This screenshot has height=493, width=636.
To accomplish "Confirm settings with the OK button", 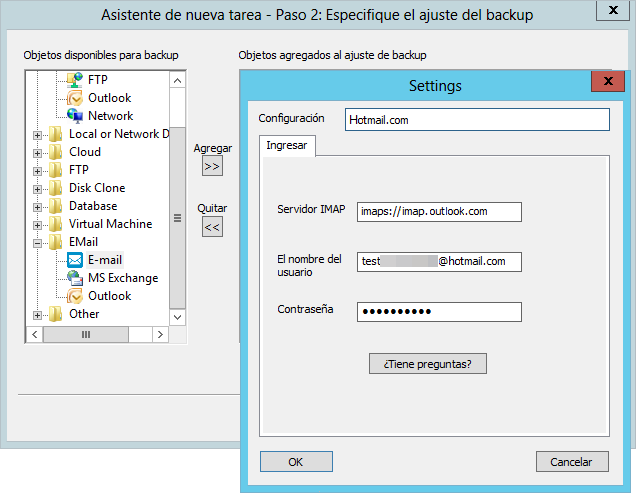I will tap(296, 461).
